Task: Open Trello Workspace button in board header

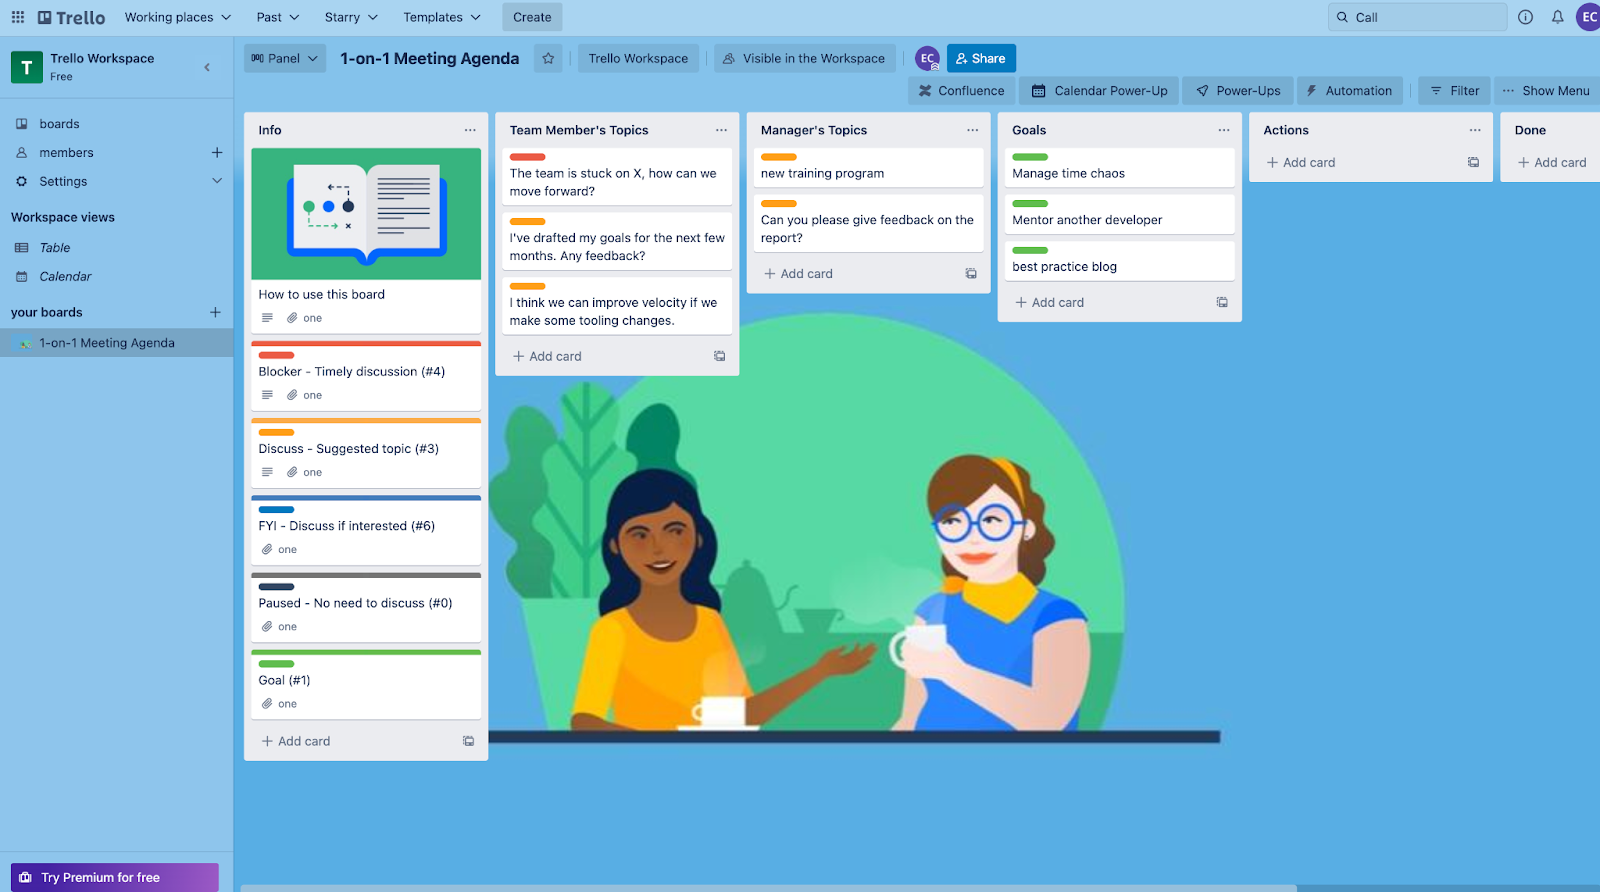Action: pyautogui.click(x=638, y=58)
